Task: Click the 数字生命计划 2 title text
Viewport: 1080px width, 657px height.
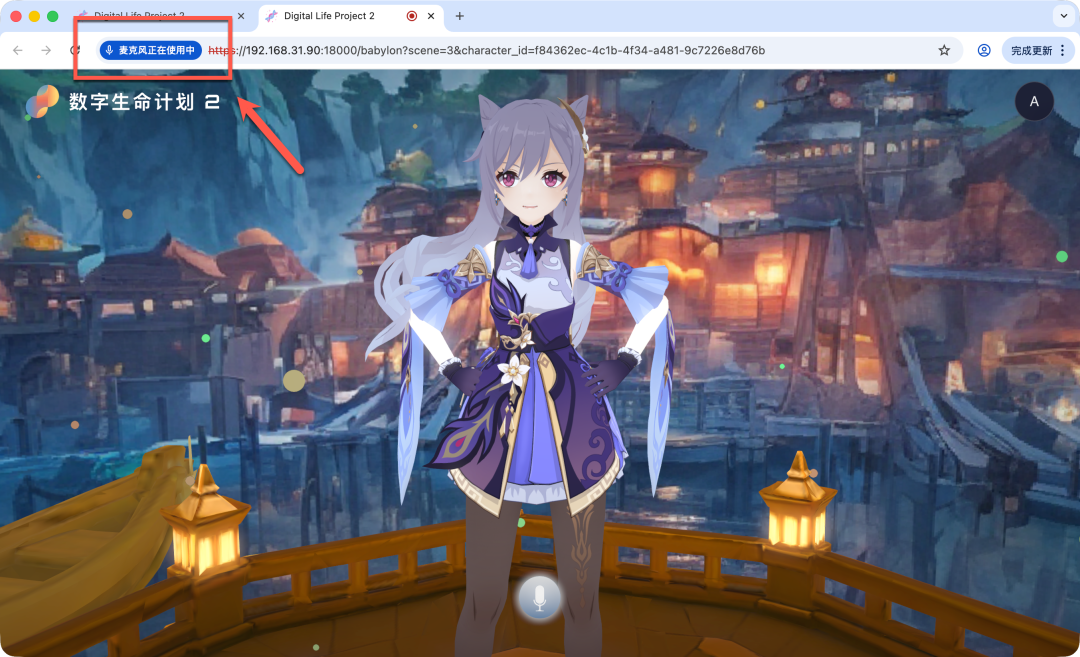Action: click(145, 102)
